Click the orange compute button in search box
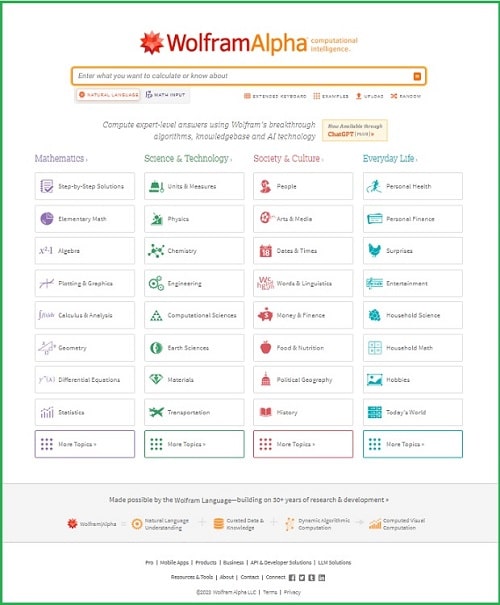This screenshot has height=605, width=500. click(417, 76)
